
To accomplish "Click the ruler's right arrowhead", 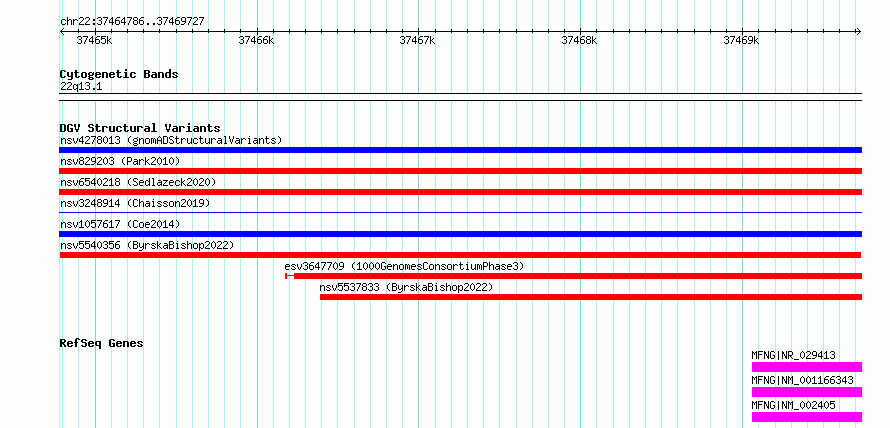I will pyautogui.click(x=859, y=31).
